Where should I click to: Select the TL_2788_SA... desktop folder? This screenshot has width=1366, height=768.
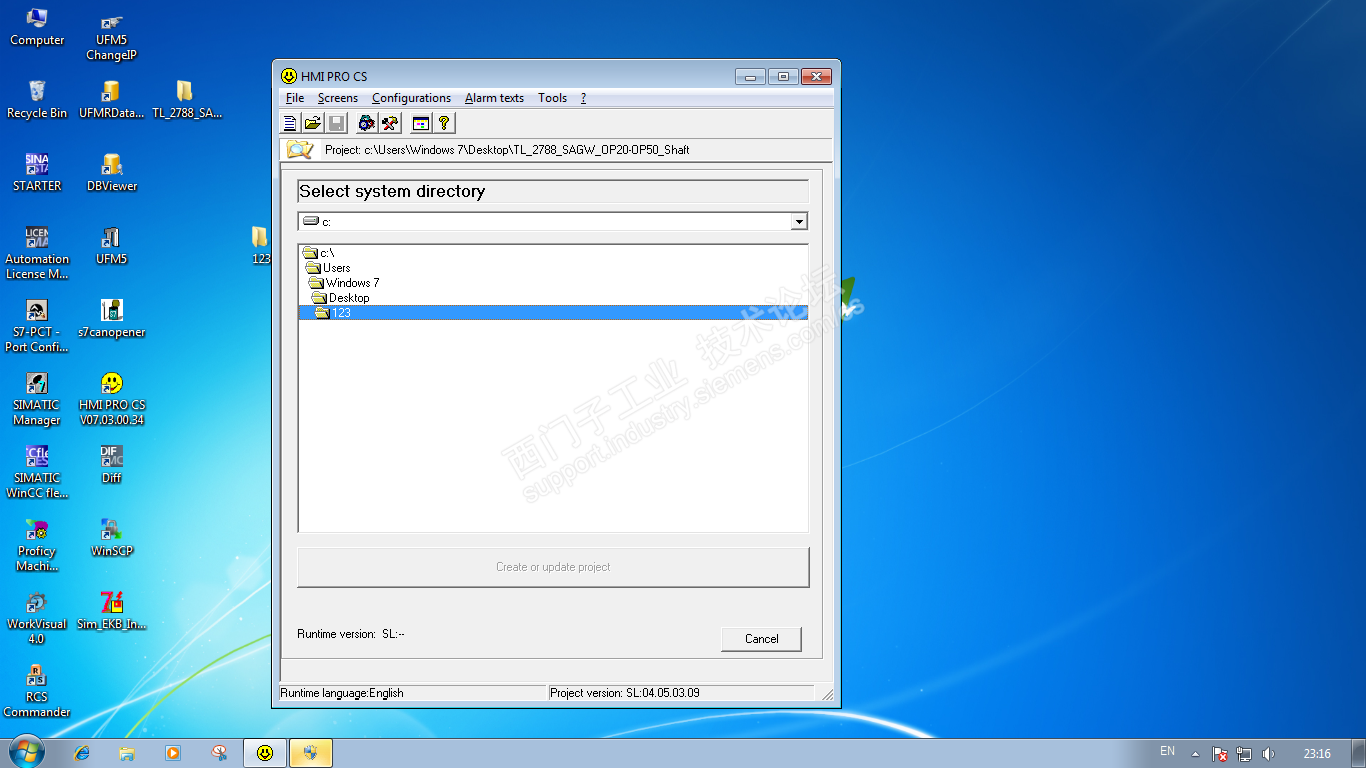[186, 100]
